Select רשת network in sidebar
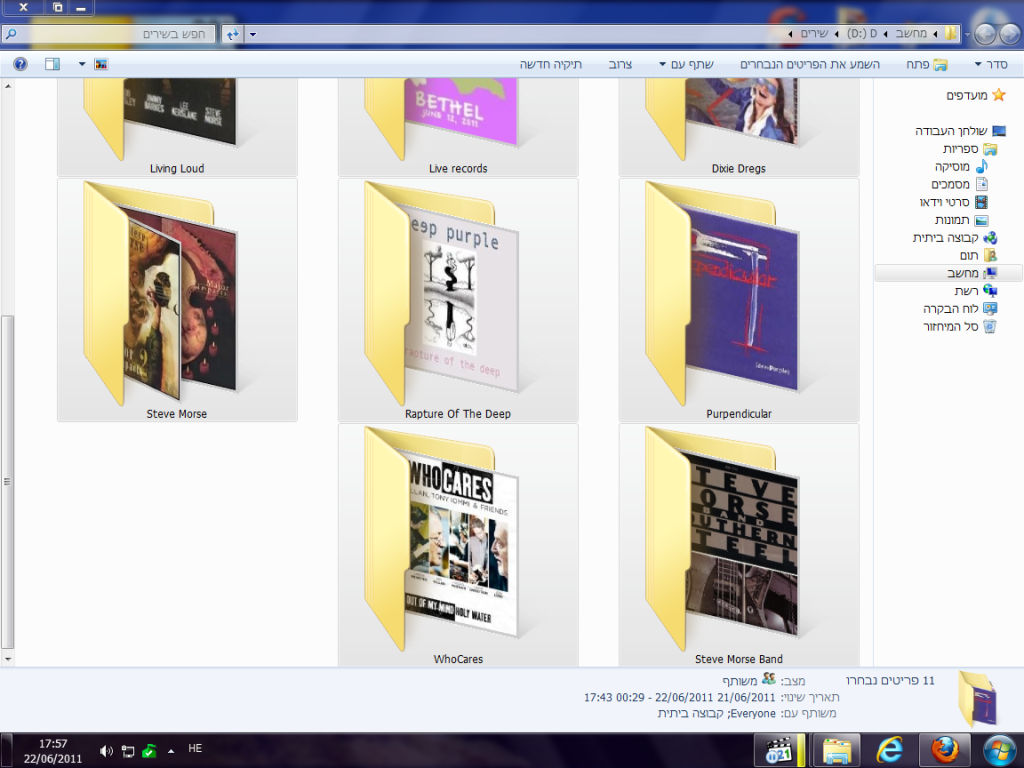Screen dimensions: 1024x768 [x=976, y=291]
